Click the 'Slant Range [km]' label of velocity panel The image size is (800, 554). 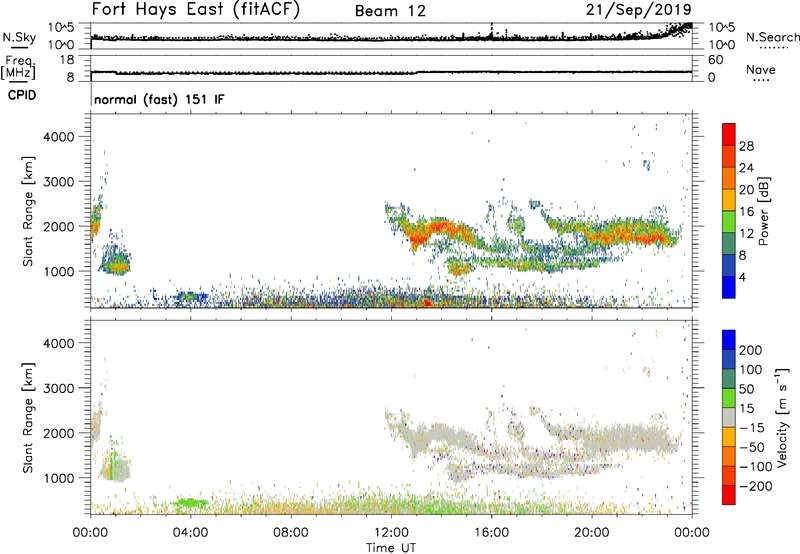coord(28,417)
